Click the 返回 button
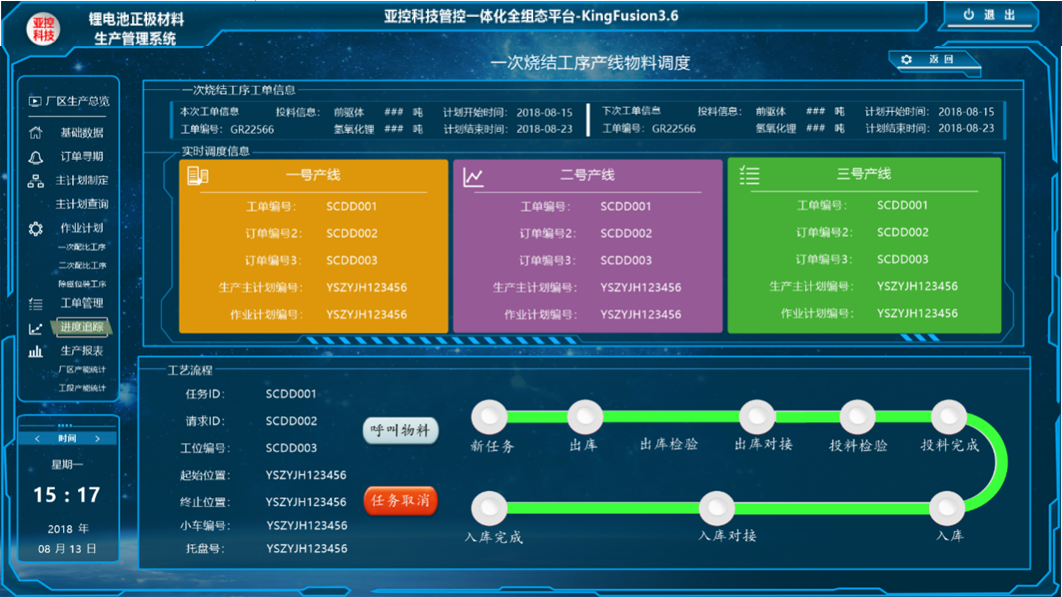Image resolution: width=1062 pixels, height=597 pixels. click(933, 60)
